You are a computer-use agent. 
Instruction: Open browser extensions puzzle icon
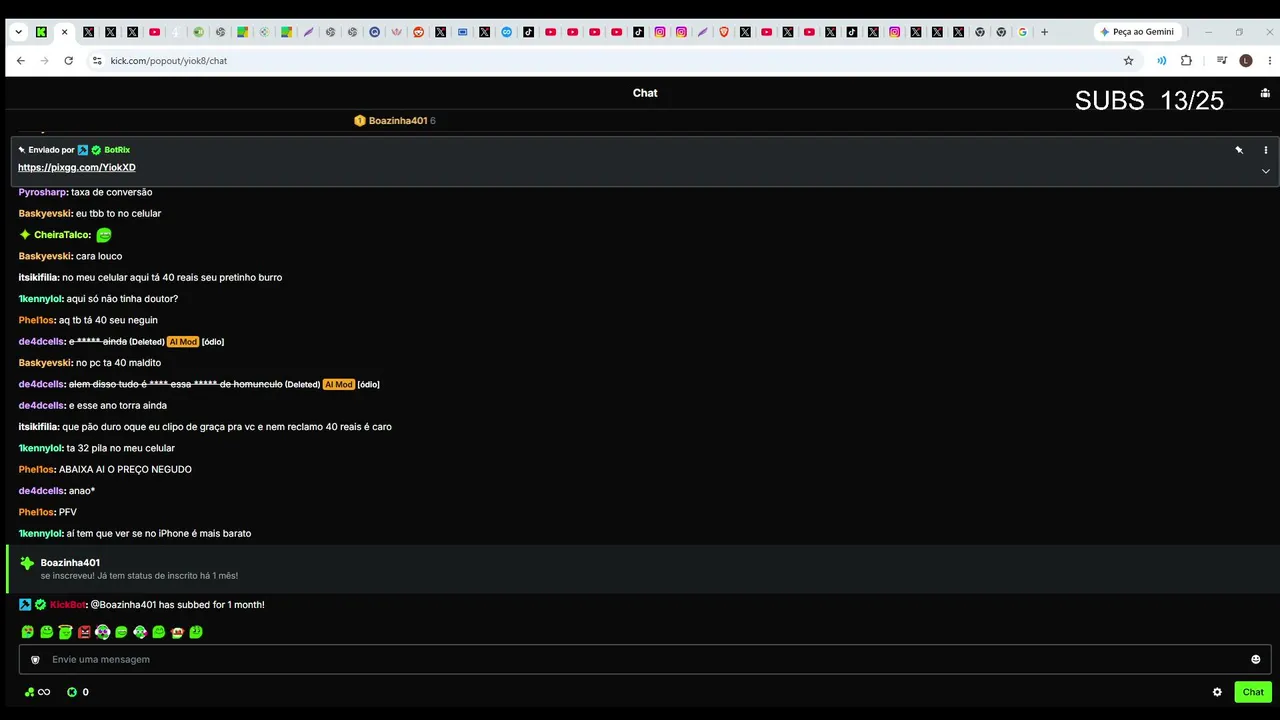coord(1186,60)
